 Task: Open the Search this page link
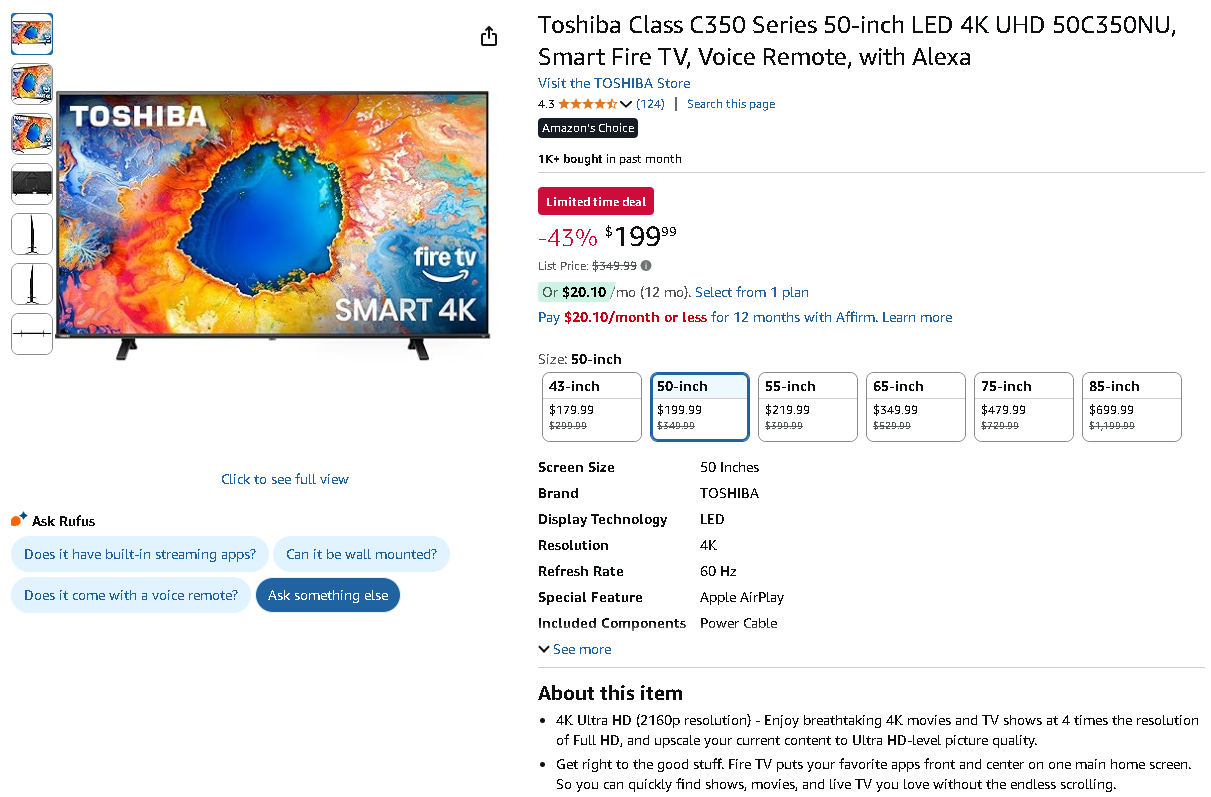[731, 104]
